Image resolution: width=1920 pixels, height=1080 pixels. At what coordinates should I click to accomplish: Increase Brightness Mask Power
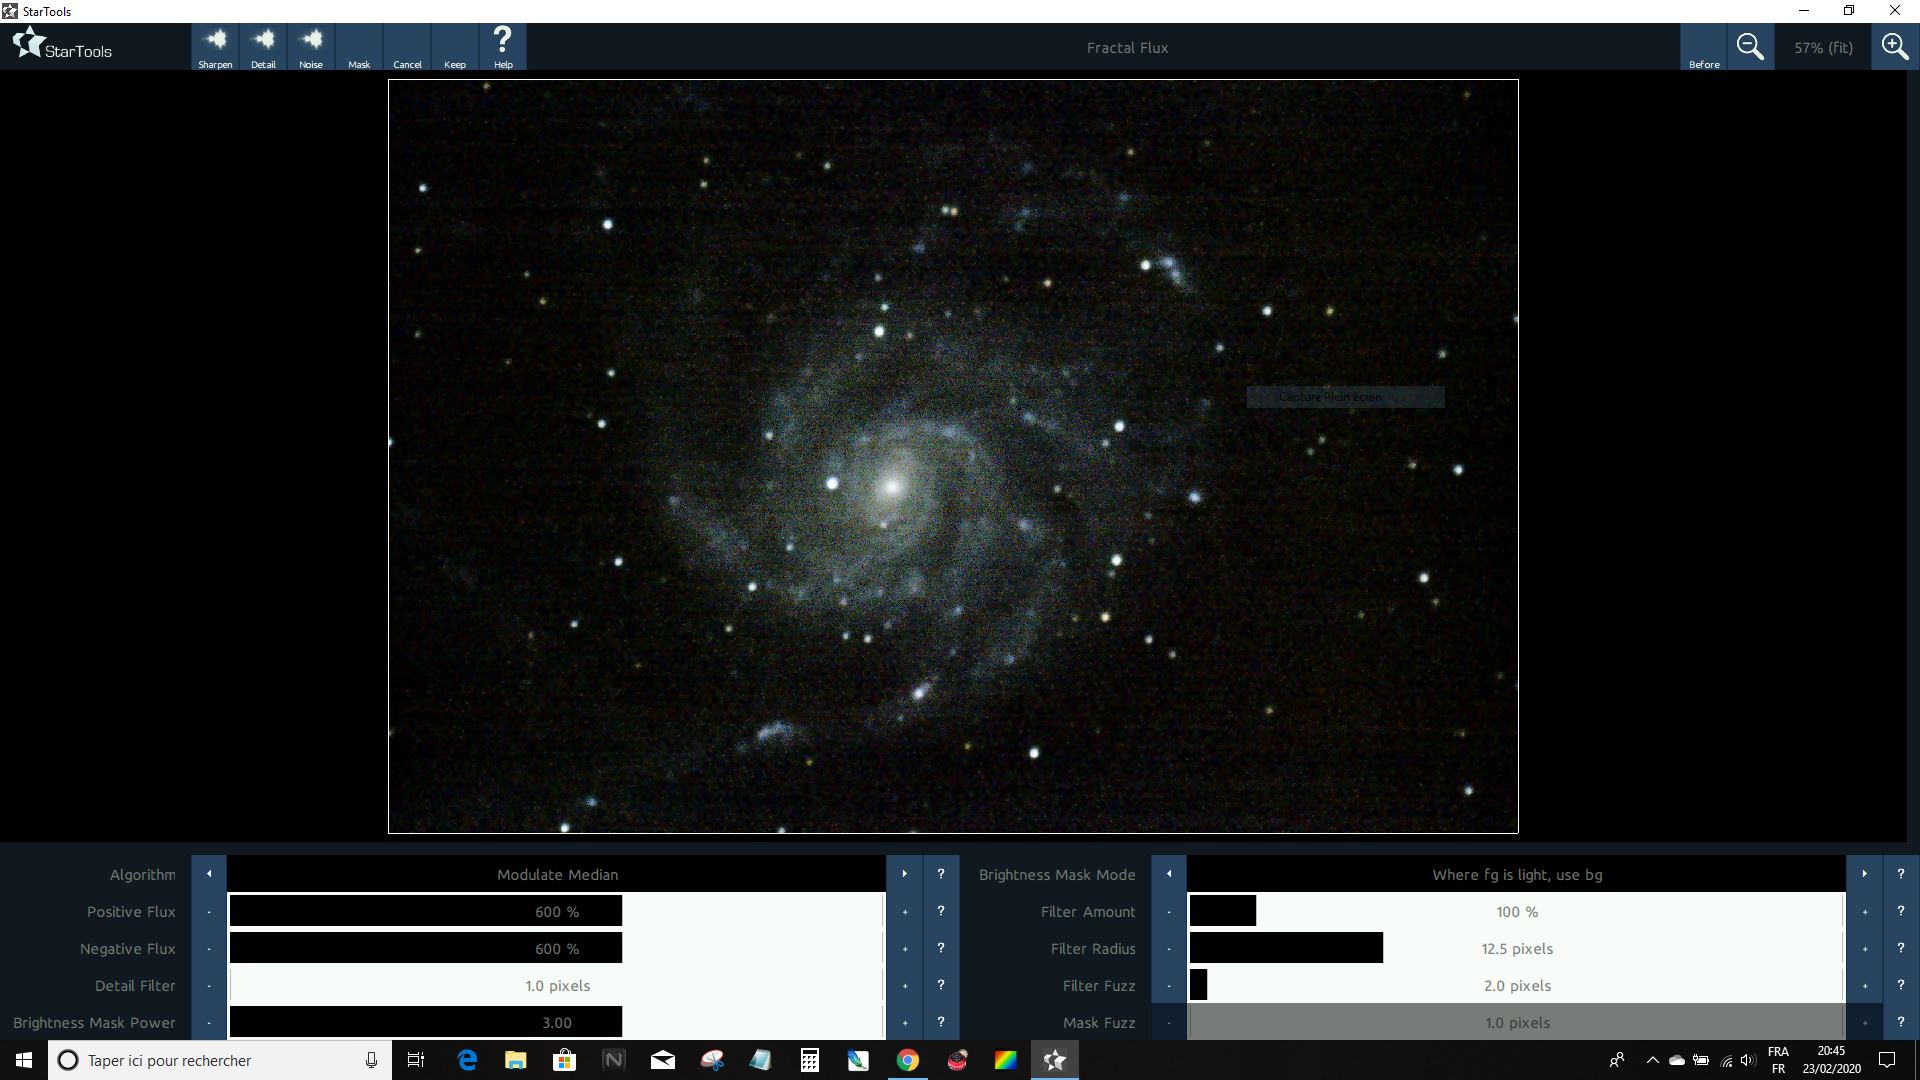click(905, 1022)
